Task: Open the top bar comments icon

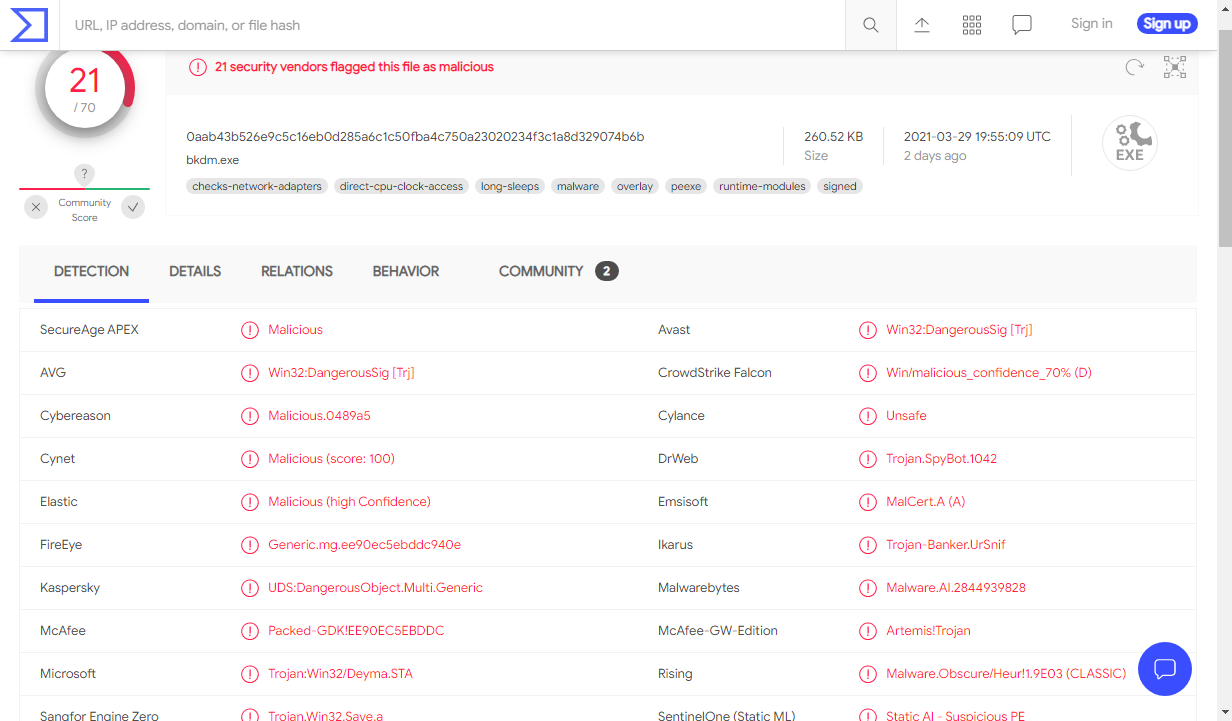Action: click(x=1022, y=25)
